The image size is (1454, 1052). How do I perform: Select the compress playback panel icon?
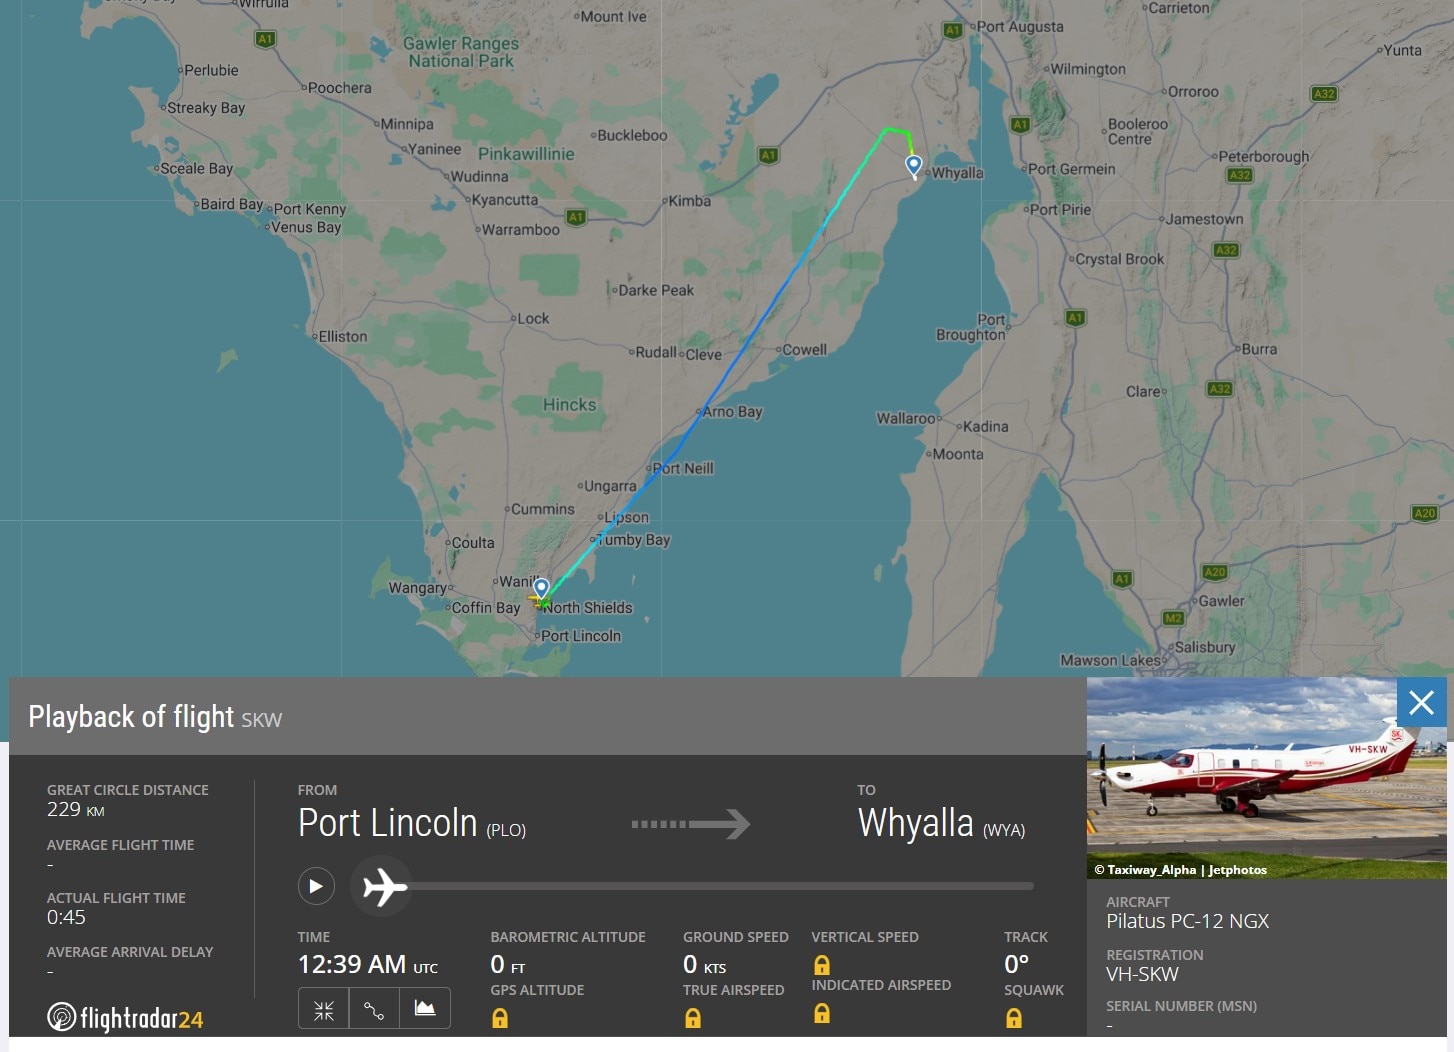[x=322, y=1008]
